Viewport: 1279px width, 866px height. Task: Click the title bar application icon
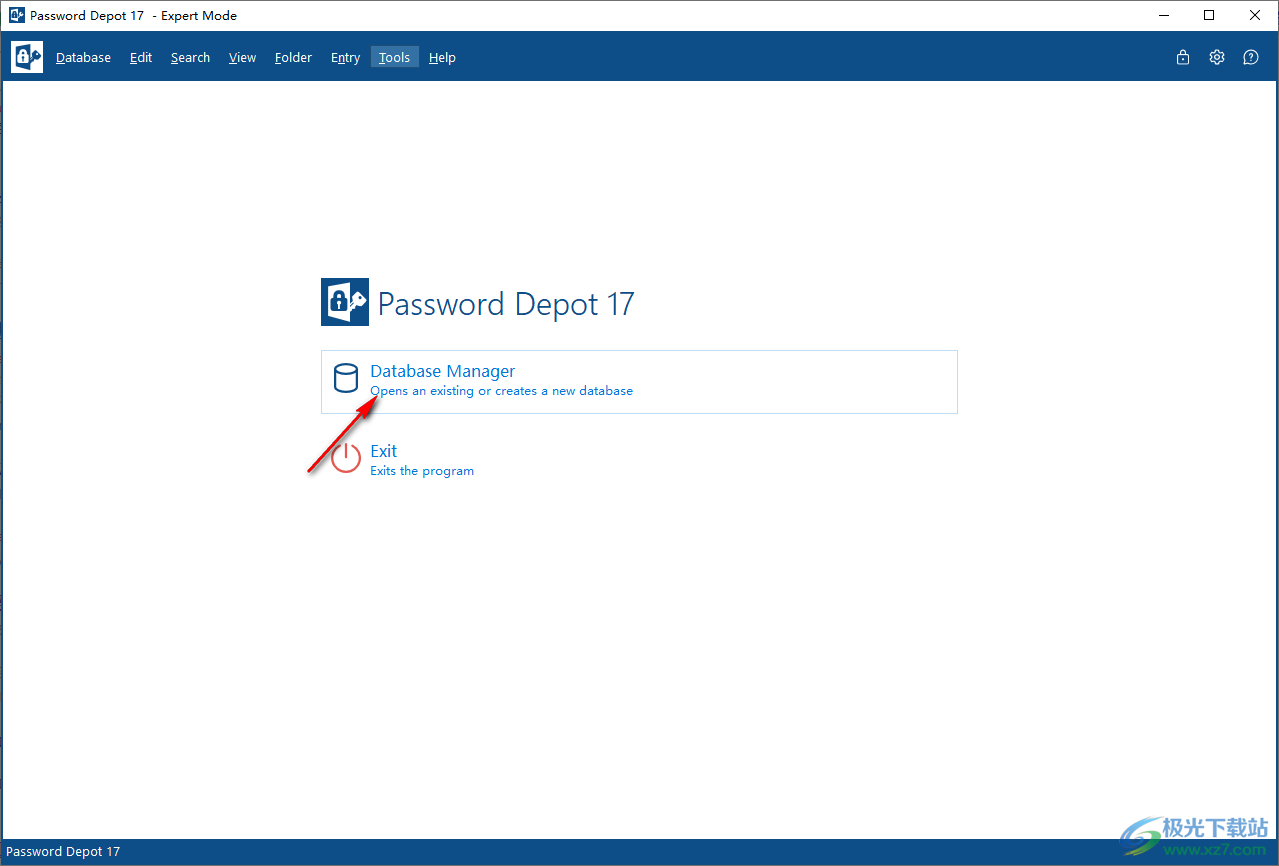click(16, 15)
